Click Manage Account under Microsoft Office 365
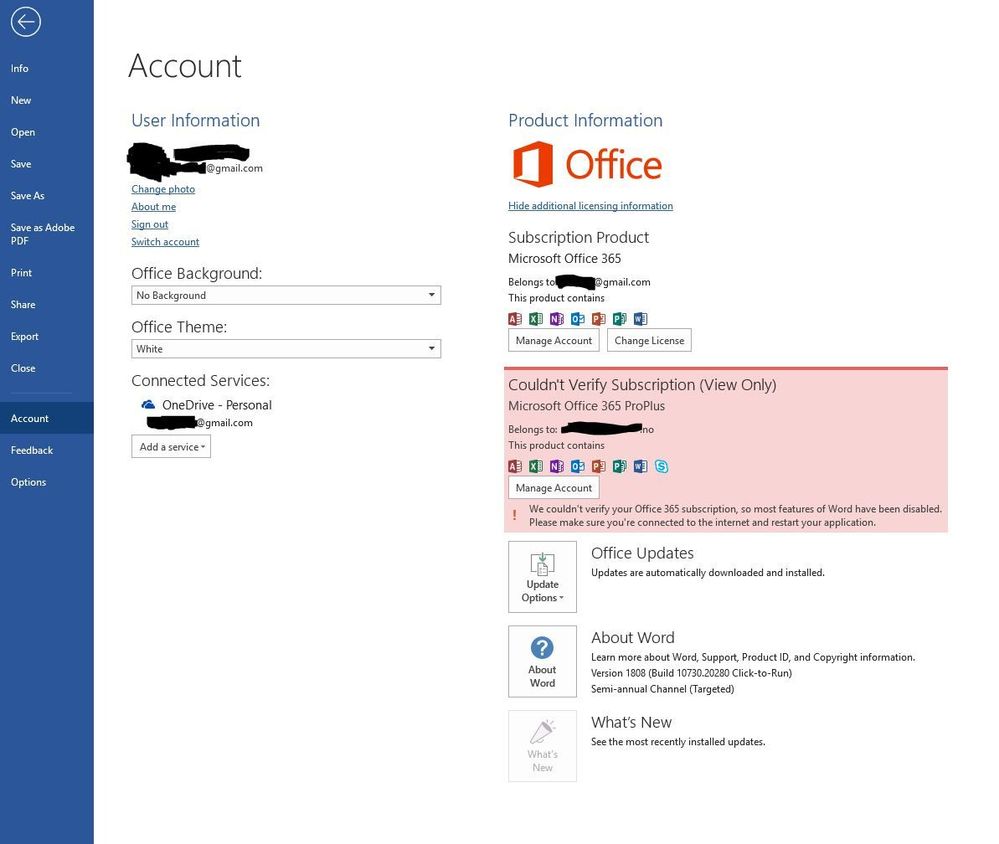The width and height of the screenshot is (999, 844). coord(554,340)
